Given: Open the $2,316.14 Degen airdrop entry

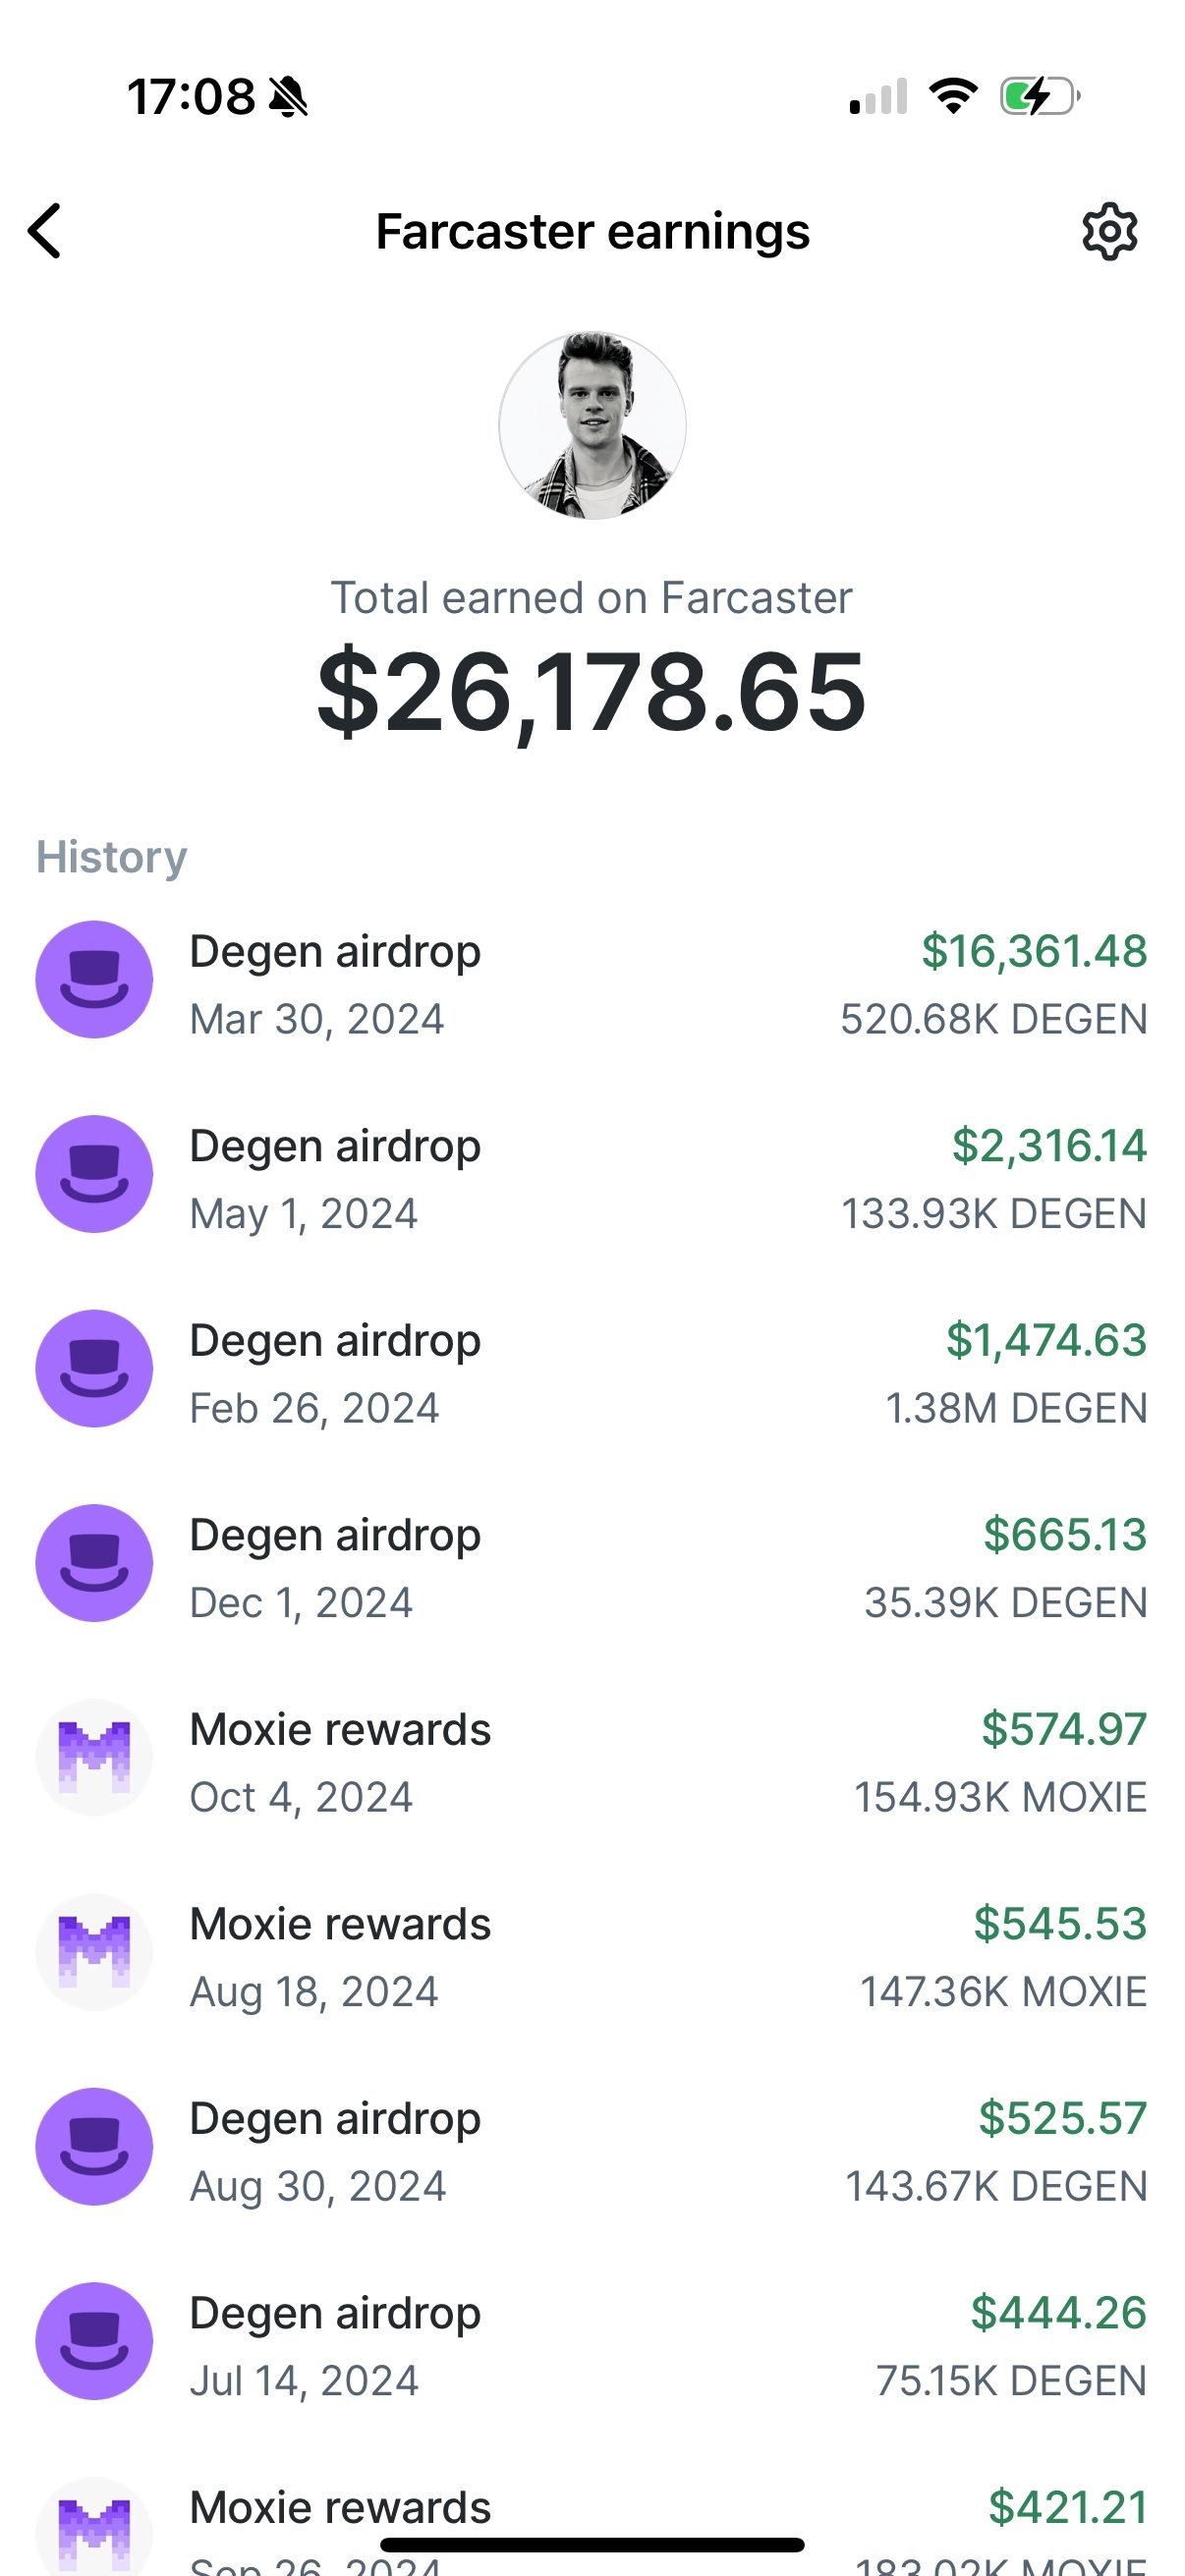Looking at the screenshot, I should pyautogui.click(x=592, y=1177).
